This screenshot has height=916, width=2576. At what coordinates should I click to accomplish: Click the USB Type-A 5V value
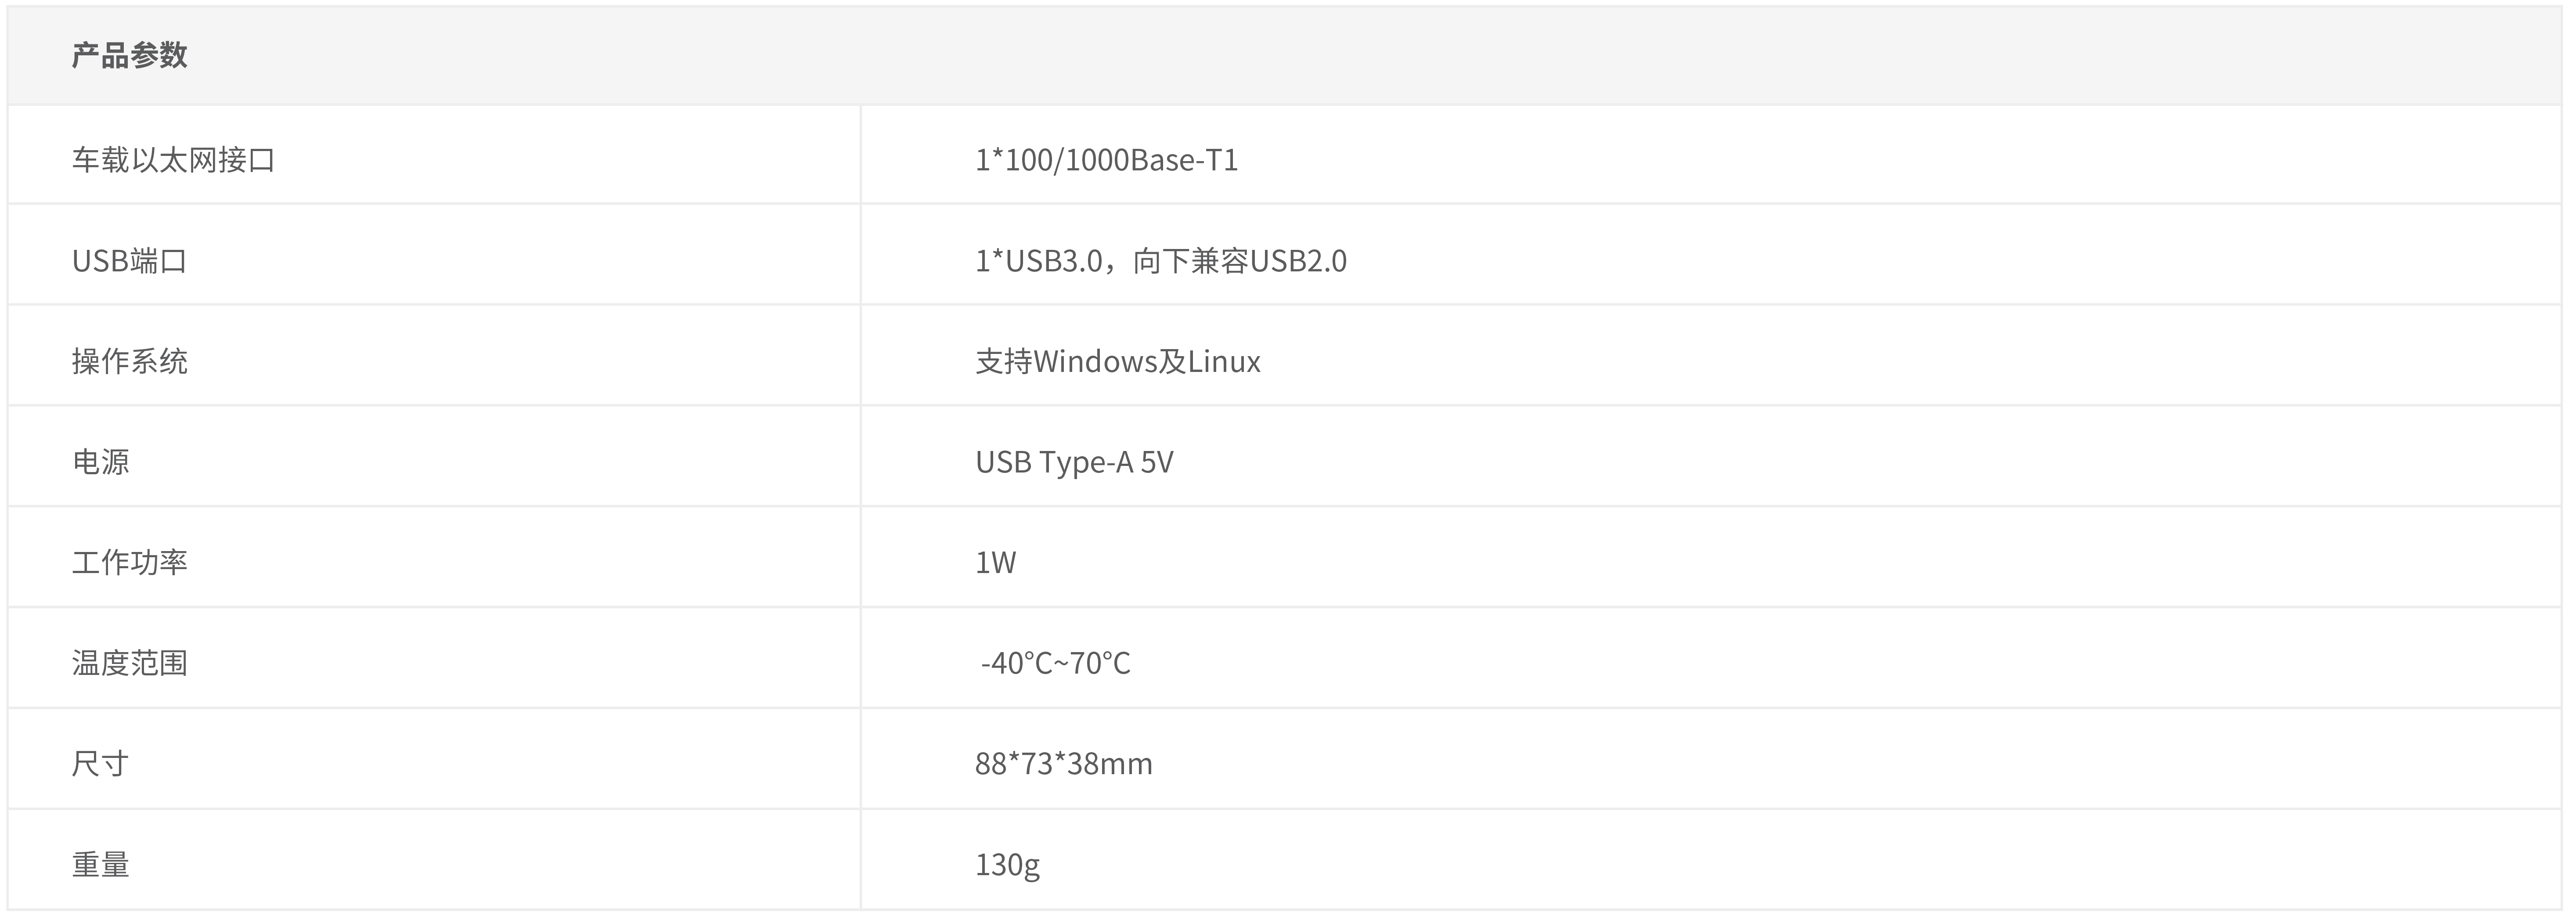tap(1074, 462)
